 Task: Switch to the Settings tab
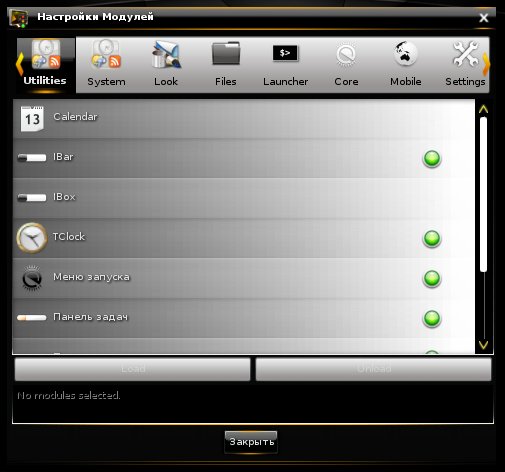(x=465, y=65)
